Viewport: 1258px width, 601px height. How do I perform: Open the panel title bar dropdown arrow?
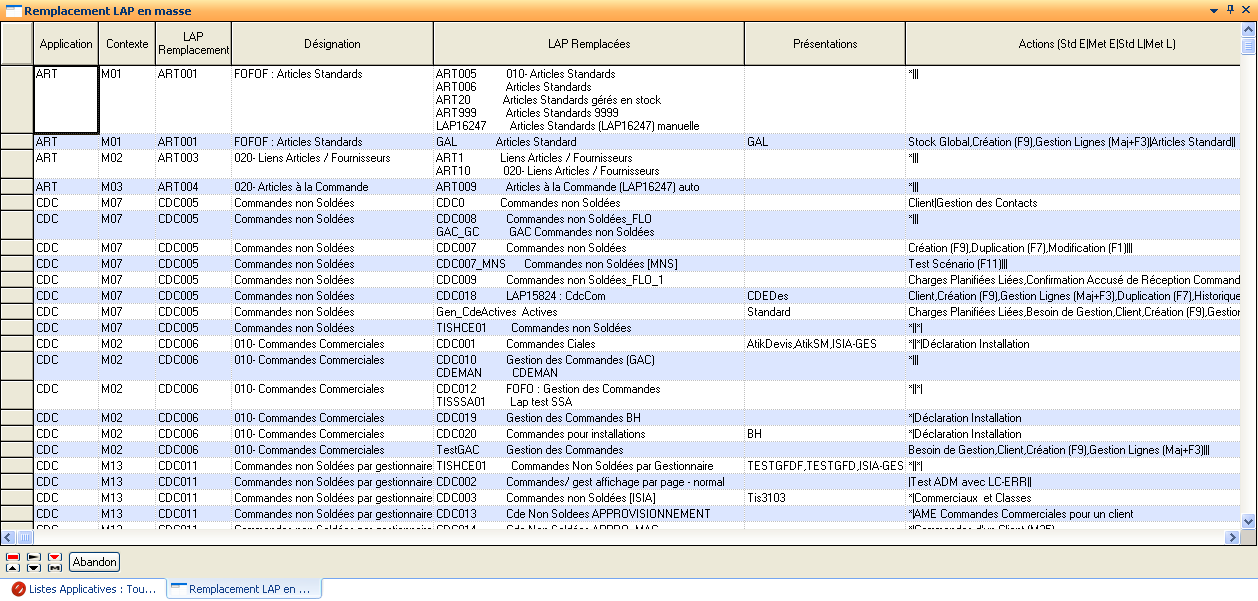point(1214,10)
